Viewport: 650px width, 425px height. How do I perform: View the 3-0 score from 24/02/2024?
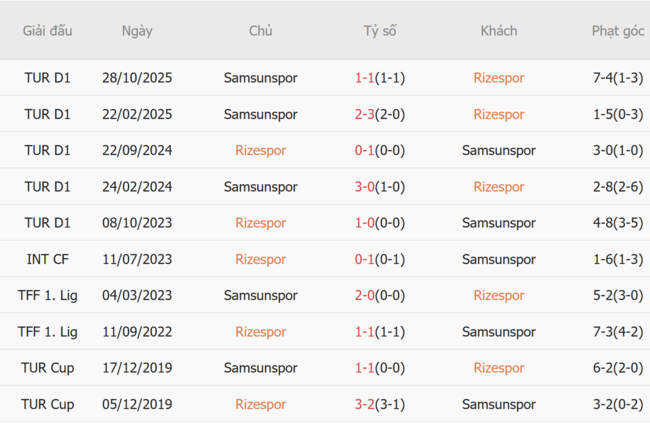pos(365,187)
